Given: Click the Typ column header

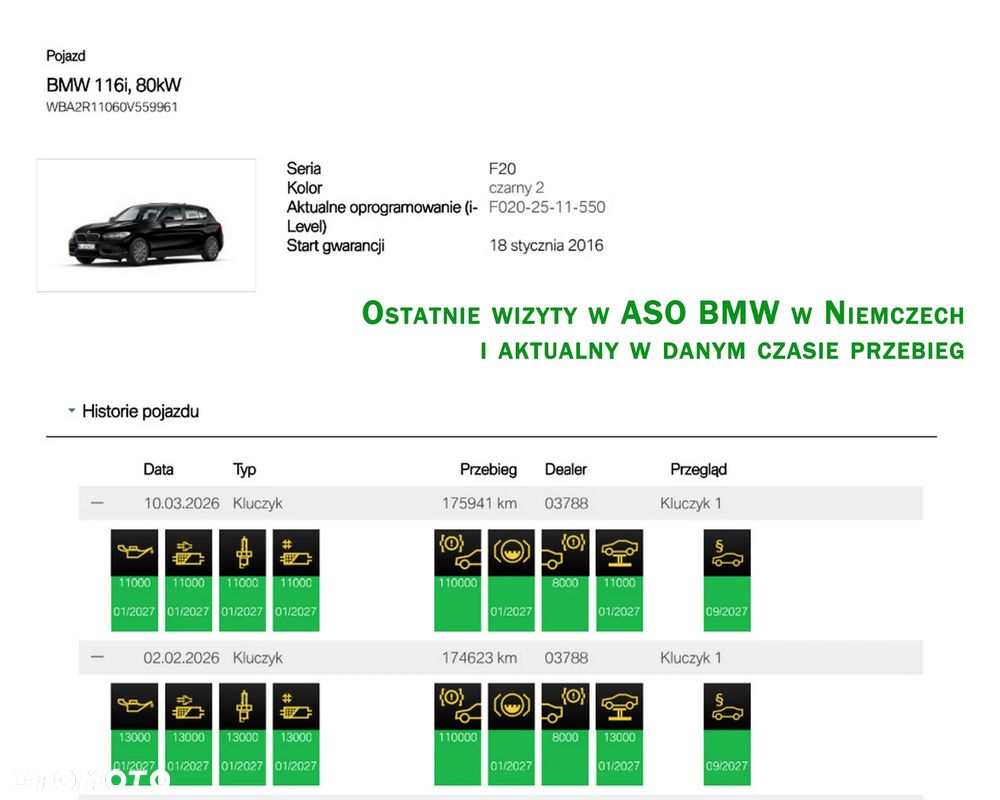Looking at the screenshot, I should 245,470.
